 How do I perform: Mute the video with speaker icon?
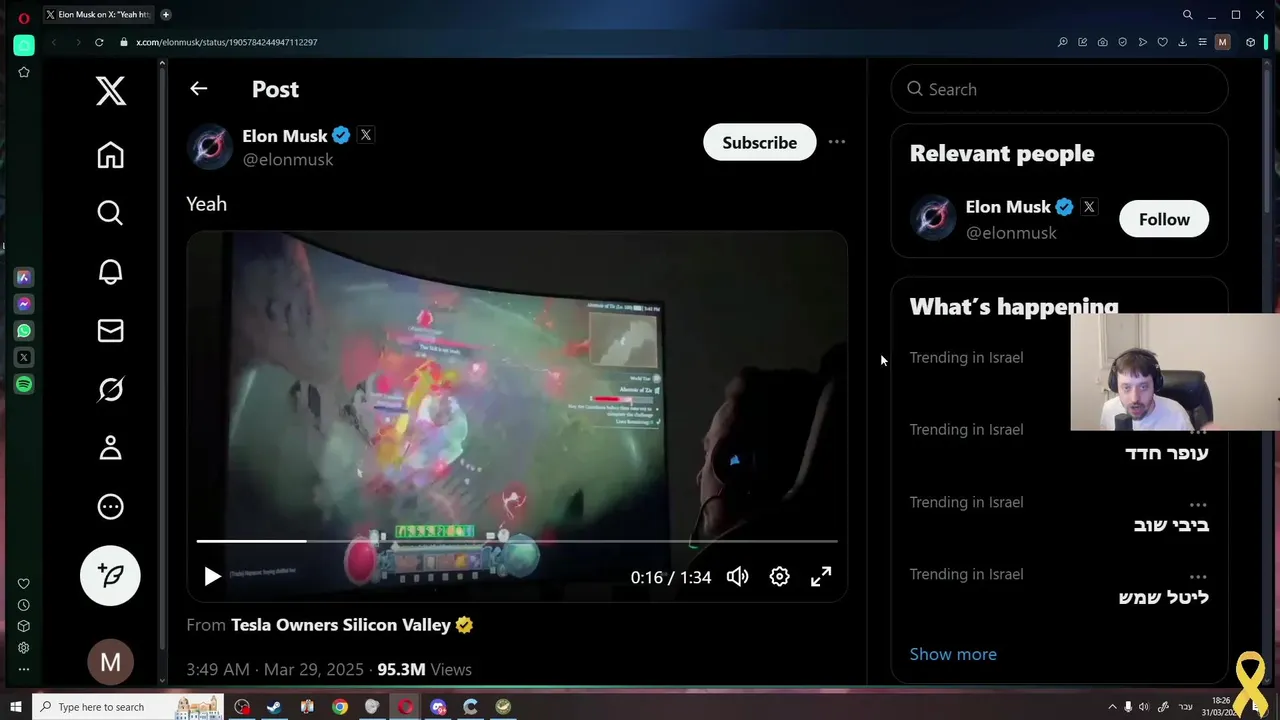coord(738,577)
